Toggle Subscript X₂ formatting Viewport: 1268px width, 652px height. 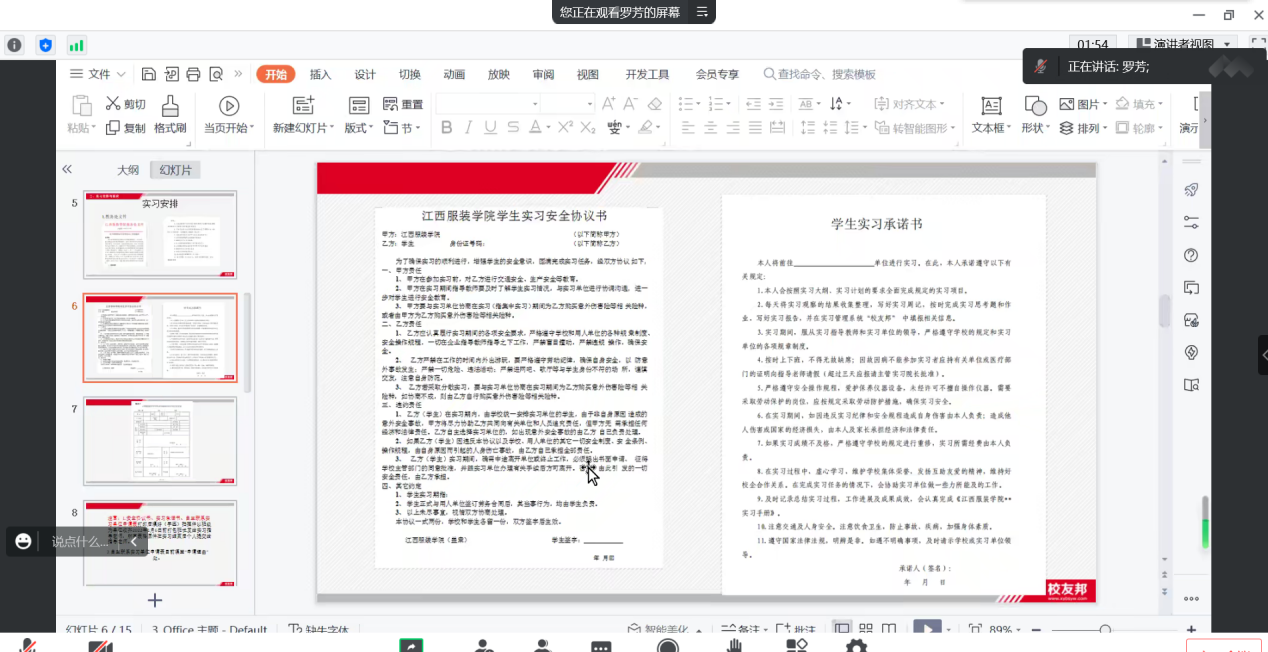[x=588, y=128]
